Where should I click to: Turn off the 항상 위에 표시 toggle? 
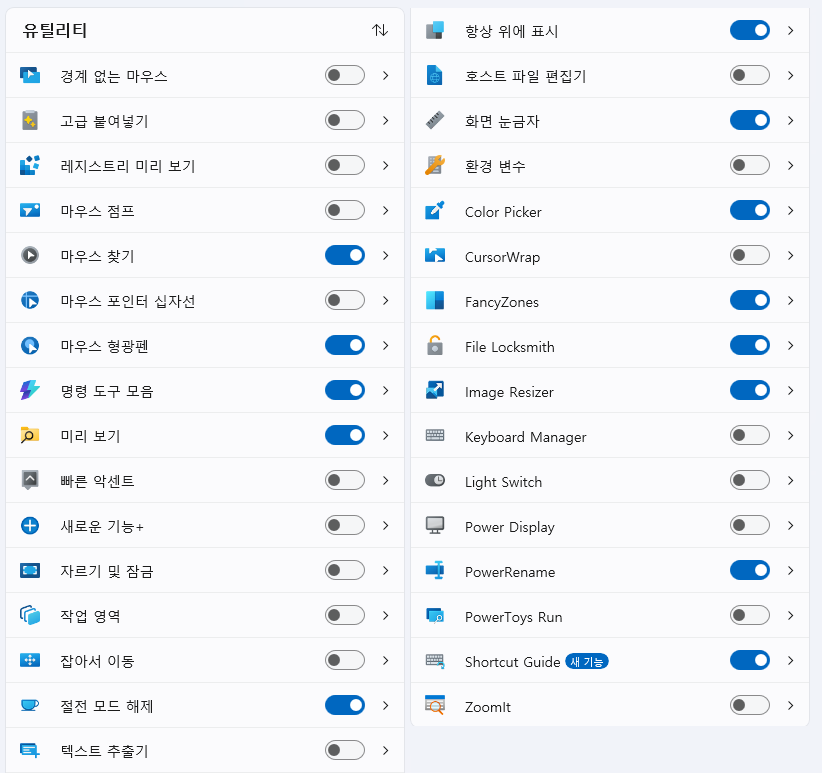click(x=750, y=30)
